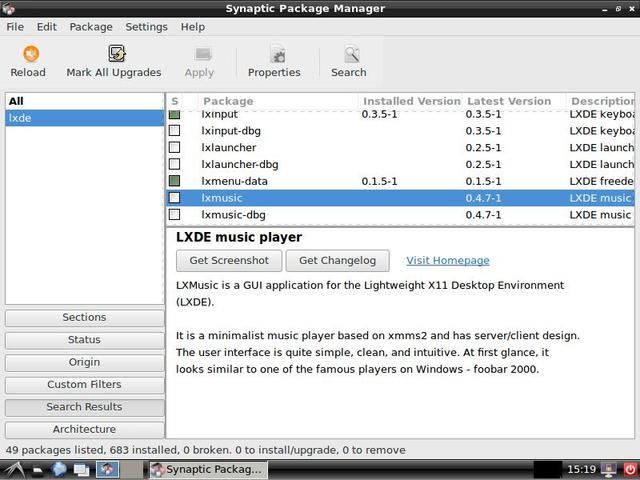Switch to the Sections filter view
The width and height of the screenshot is (640, 480).
coord(84,317)
